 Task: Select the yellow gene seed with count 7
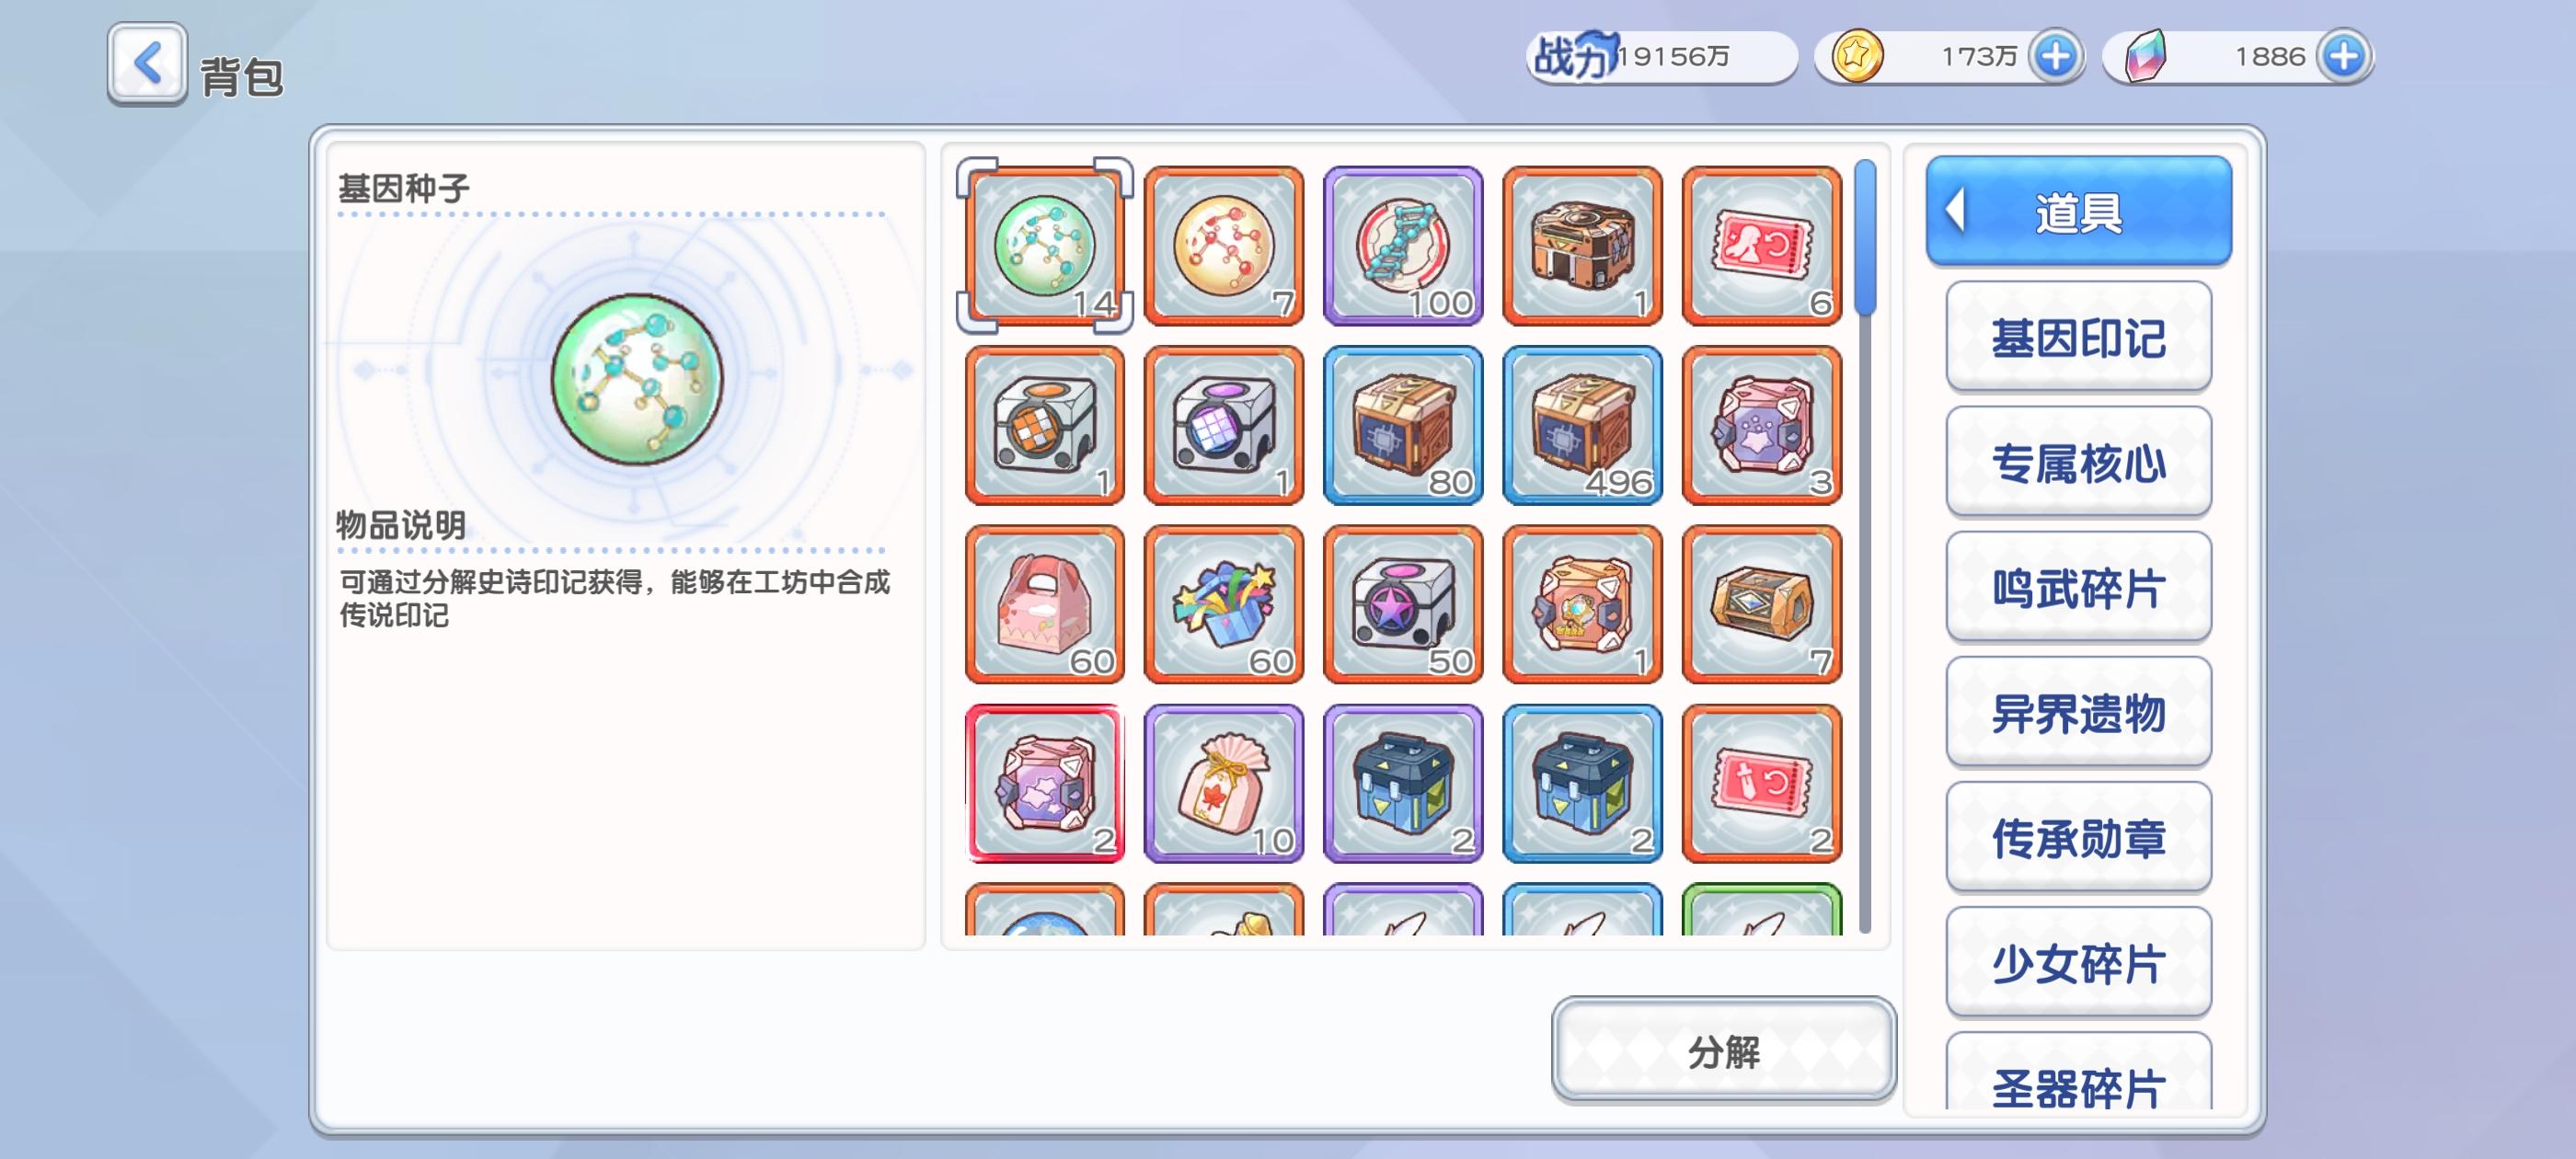1223,245
